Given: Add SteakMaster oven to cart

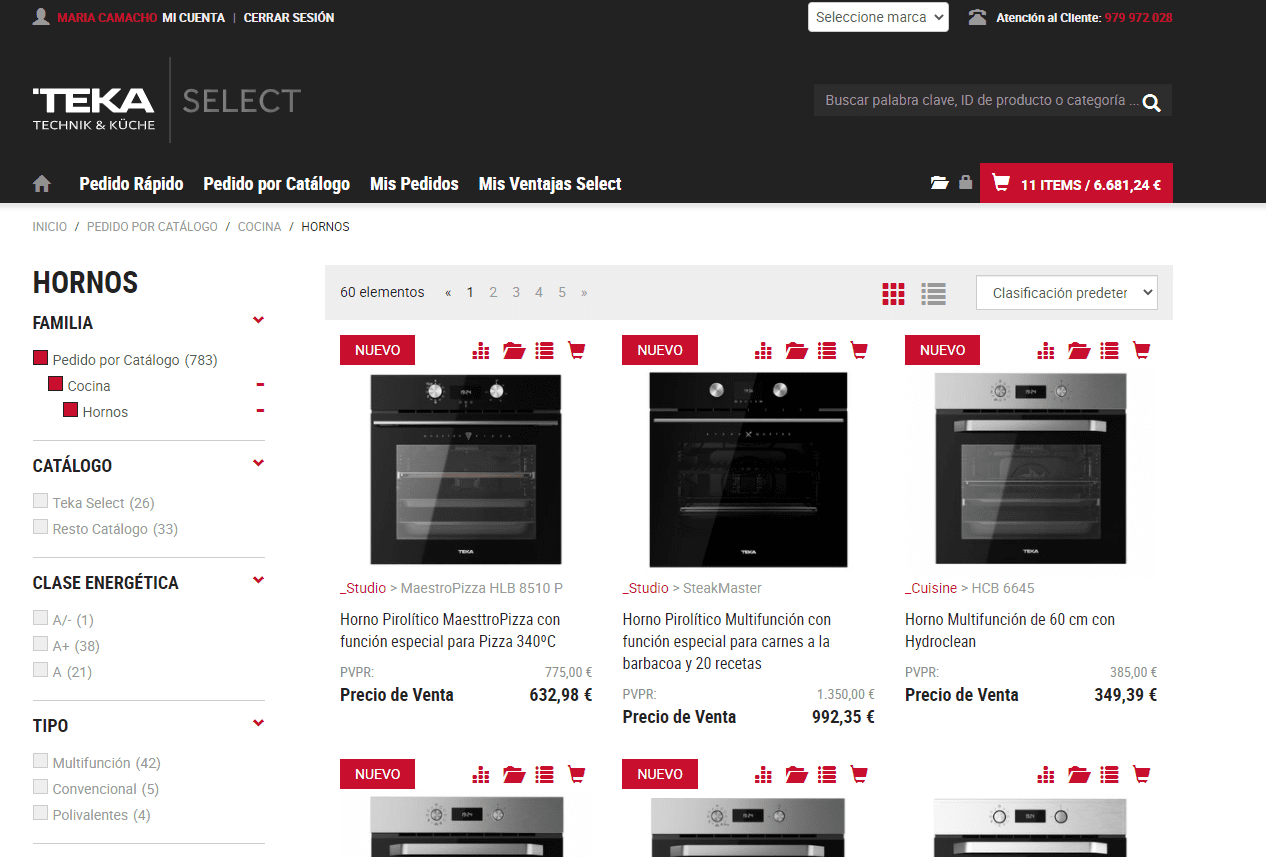Looking at the screenshot, I should pyautogui.click(x=859, y=350).
